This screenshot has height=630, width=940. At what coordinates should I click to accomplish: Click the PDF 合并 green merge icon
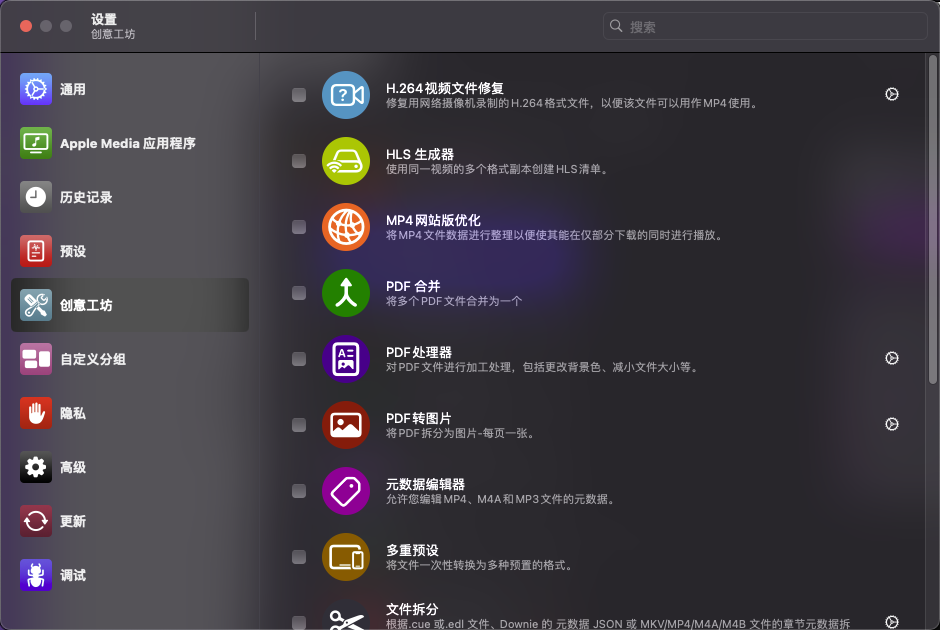click(346, 293)
